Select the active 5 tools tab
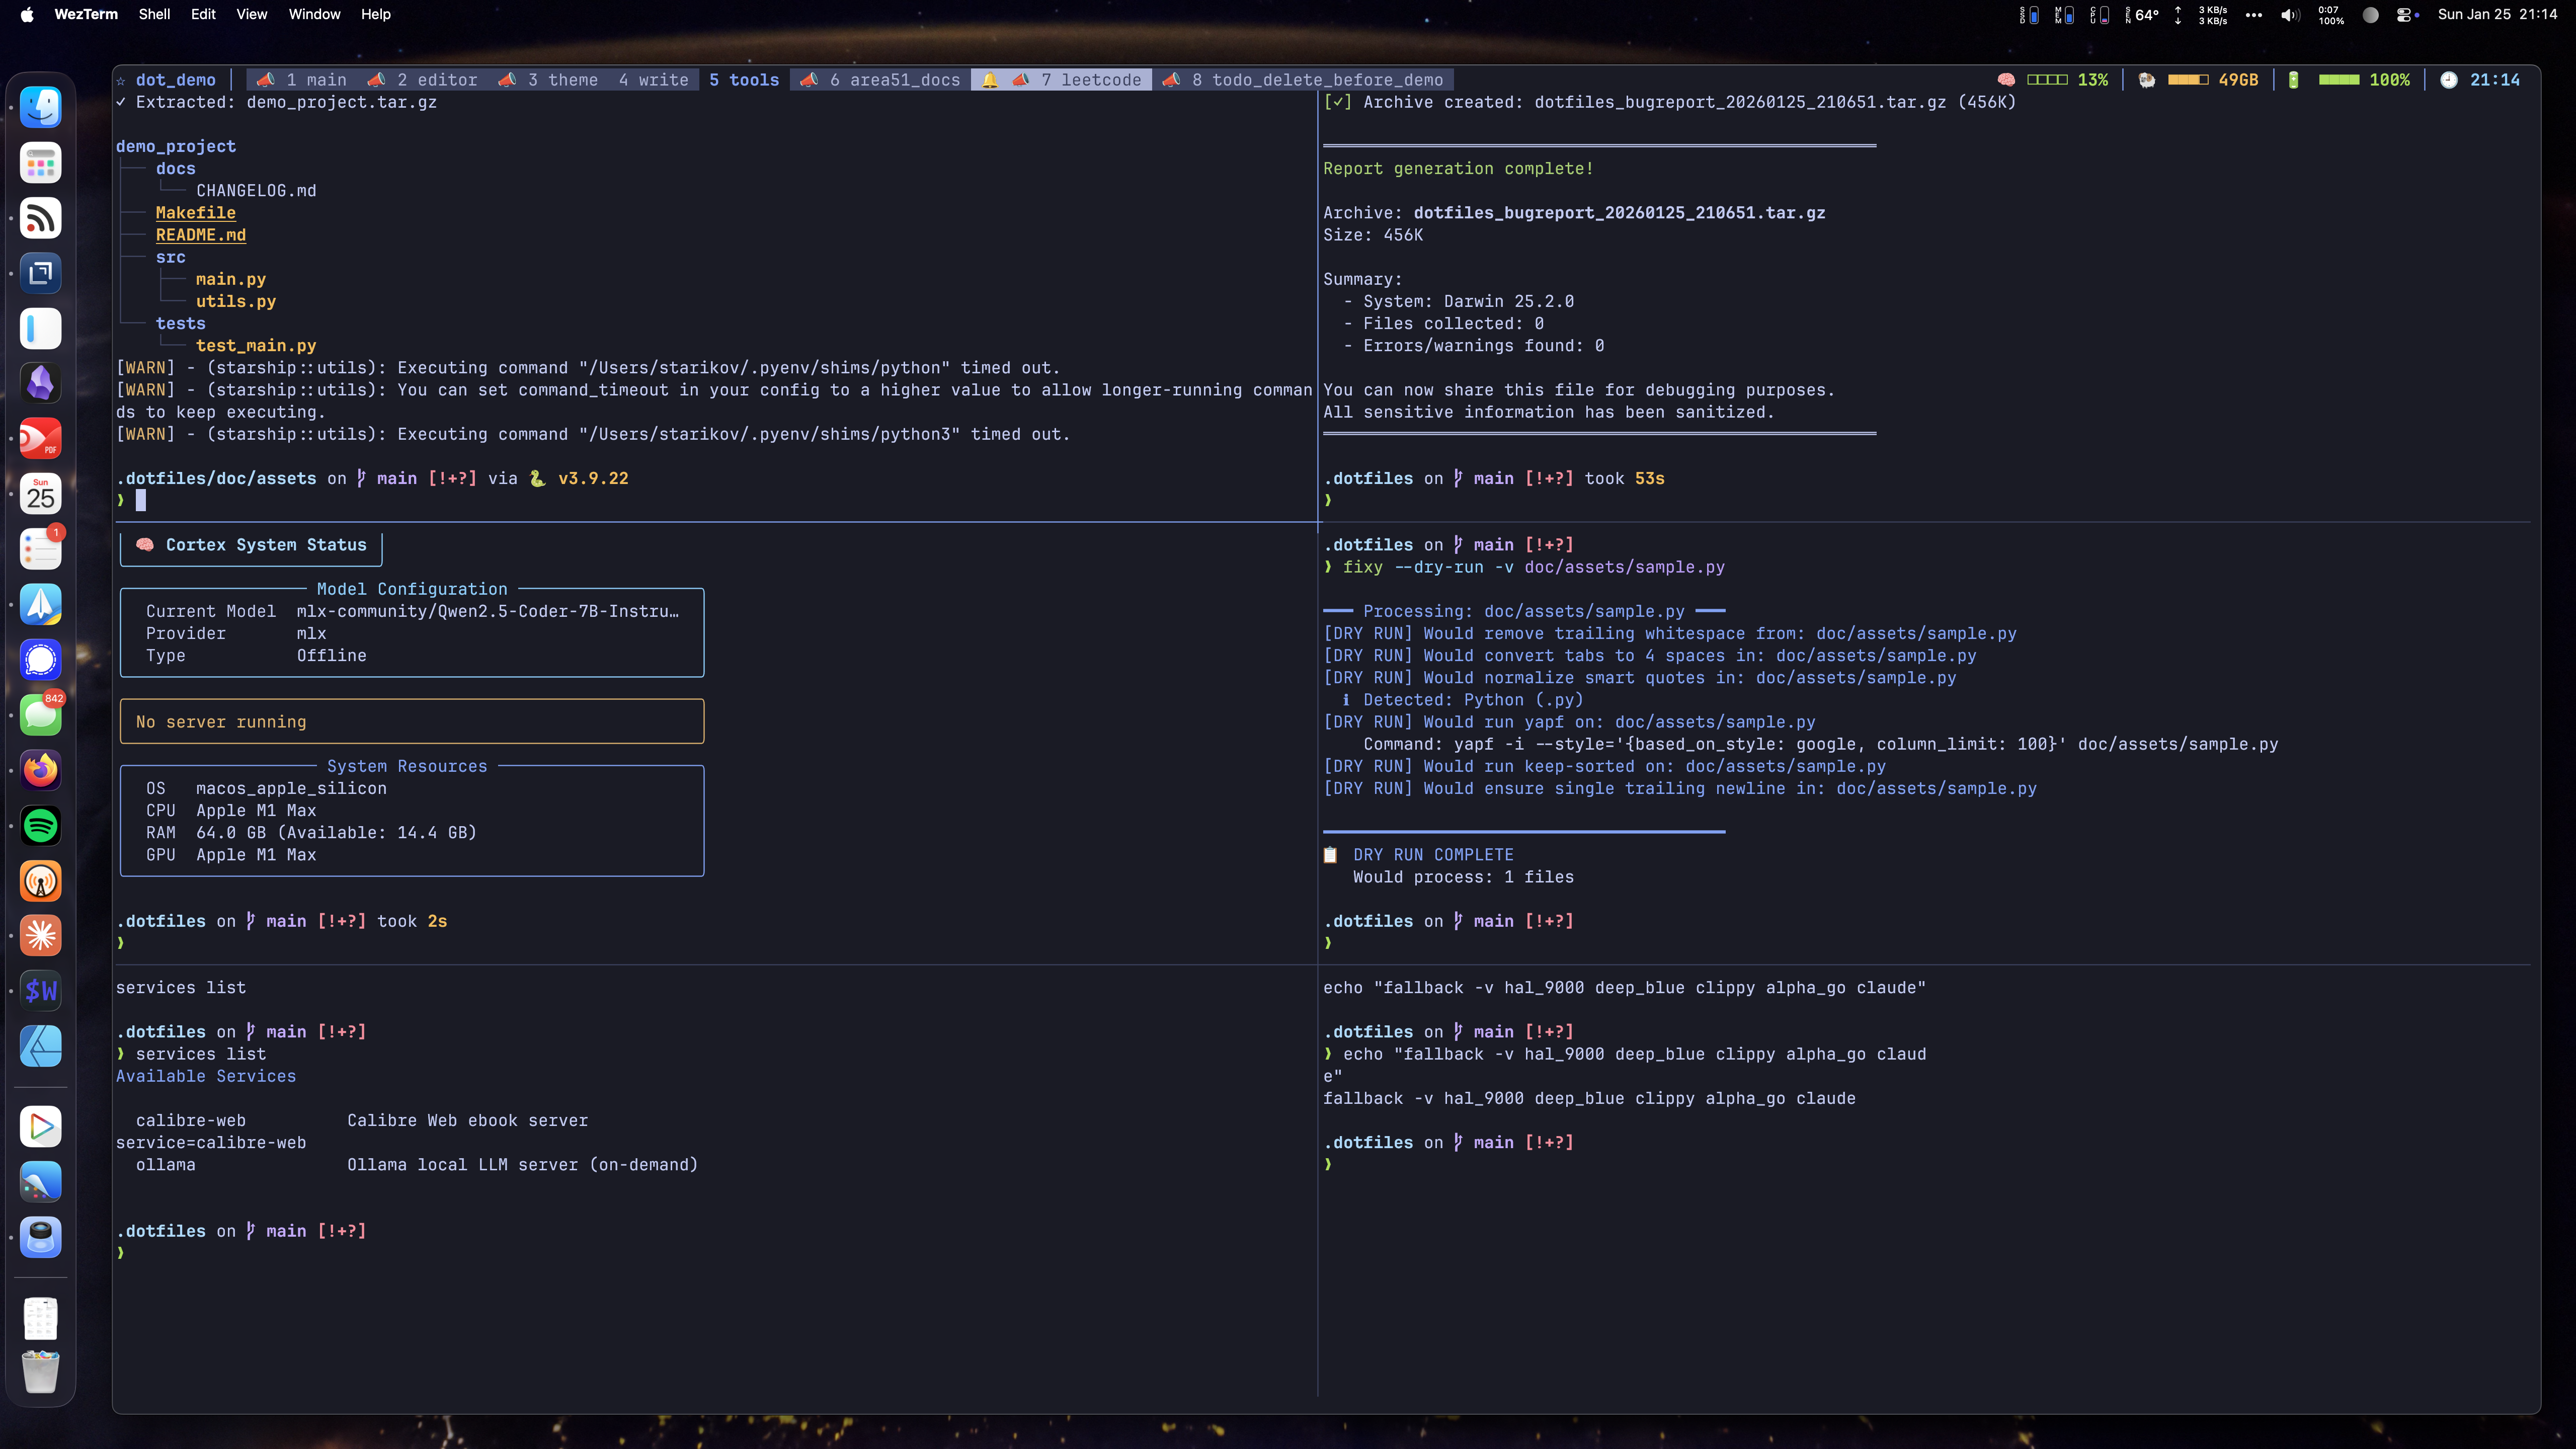 coord(744,80)
